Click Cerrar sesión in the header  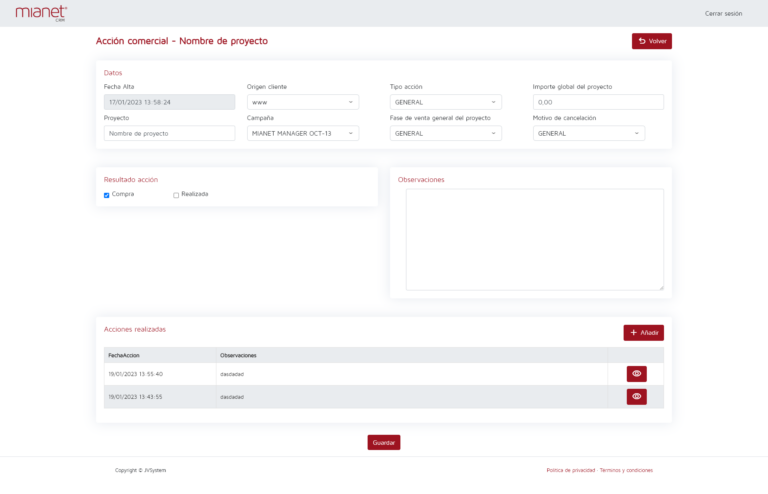723,14
